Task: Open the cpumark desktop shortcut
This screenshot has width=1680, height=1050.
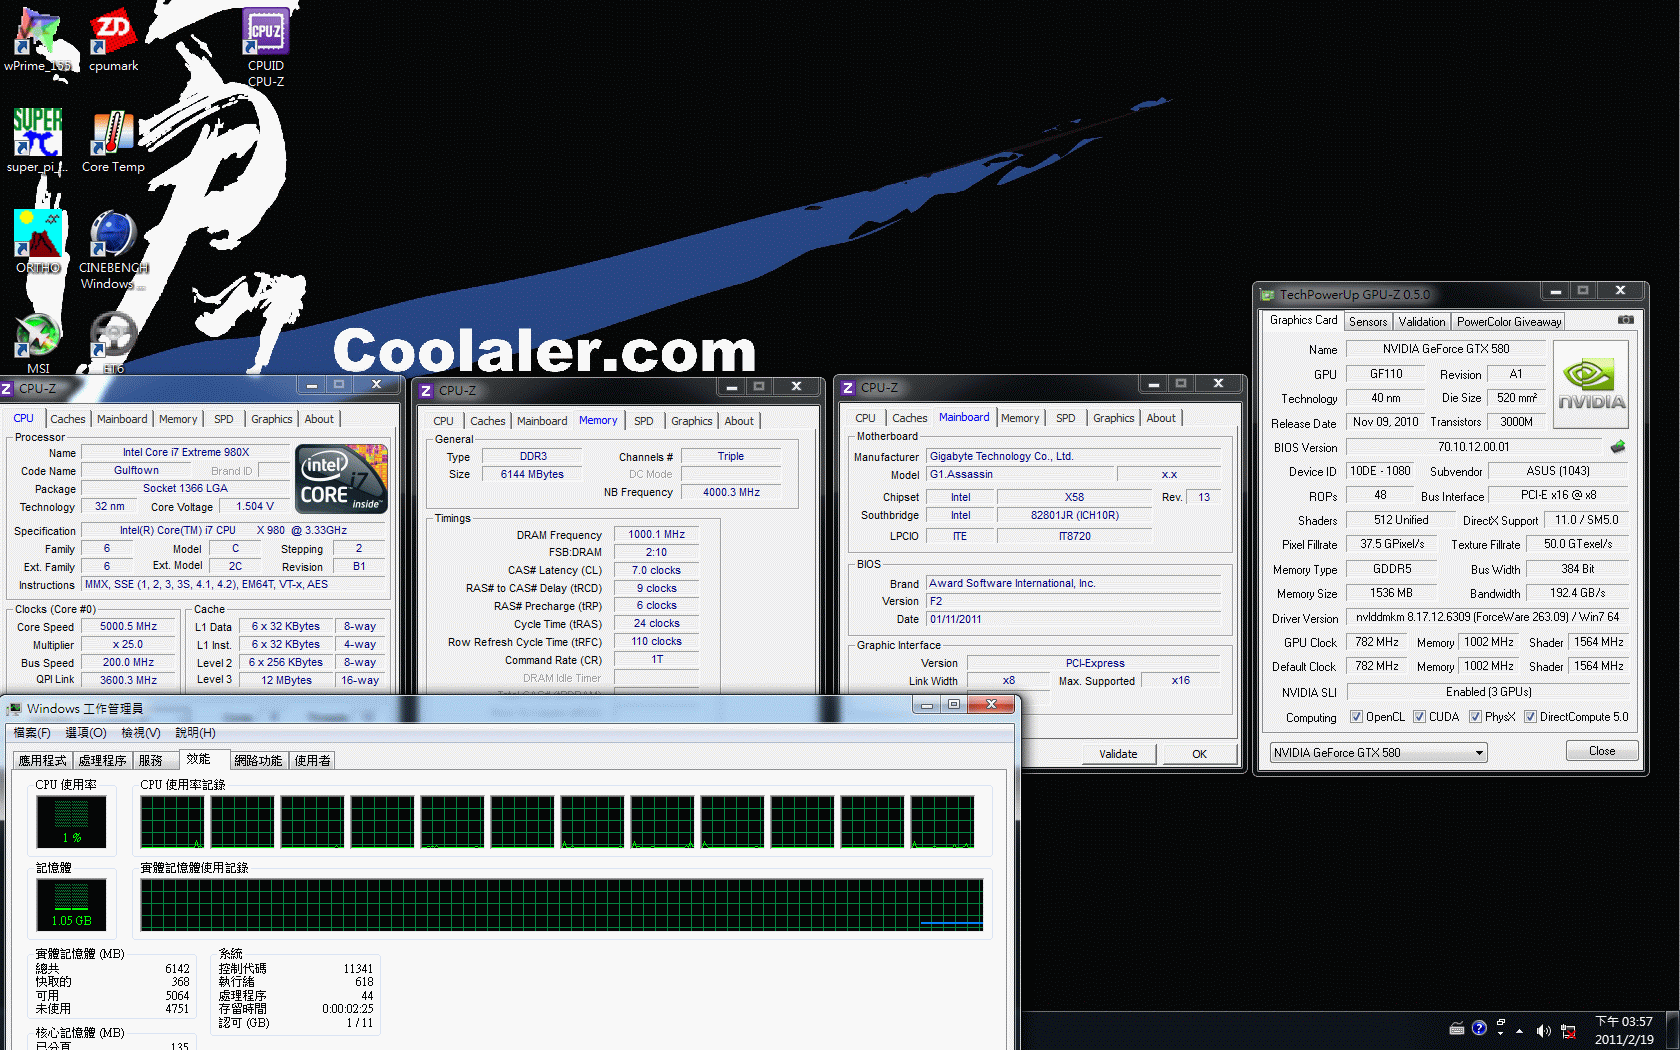Action: click(113, 40)
